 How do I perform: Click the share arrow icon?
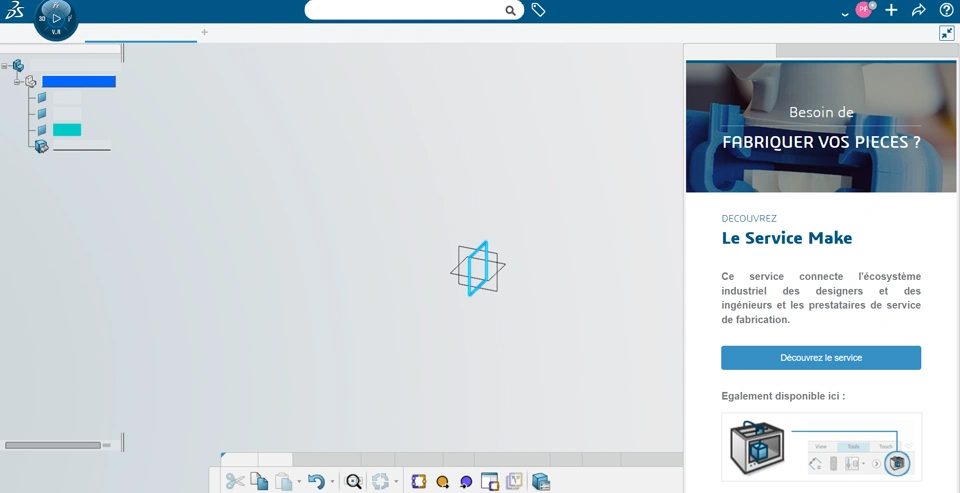click(x=918, y=10)
